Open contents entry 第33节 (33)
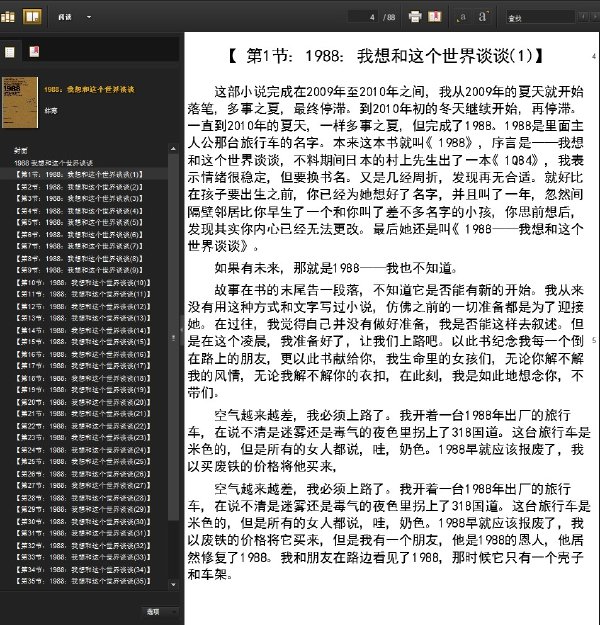600x625 pixels. click(x=83, y=557)
